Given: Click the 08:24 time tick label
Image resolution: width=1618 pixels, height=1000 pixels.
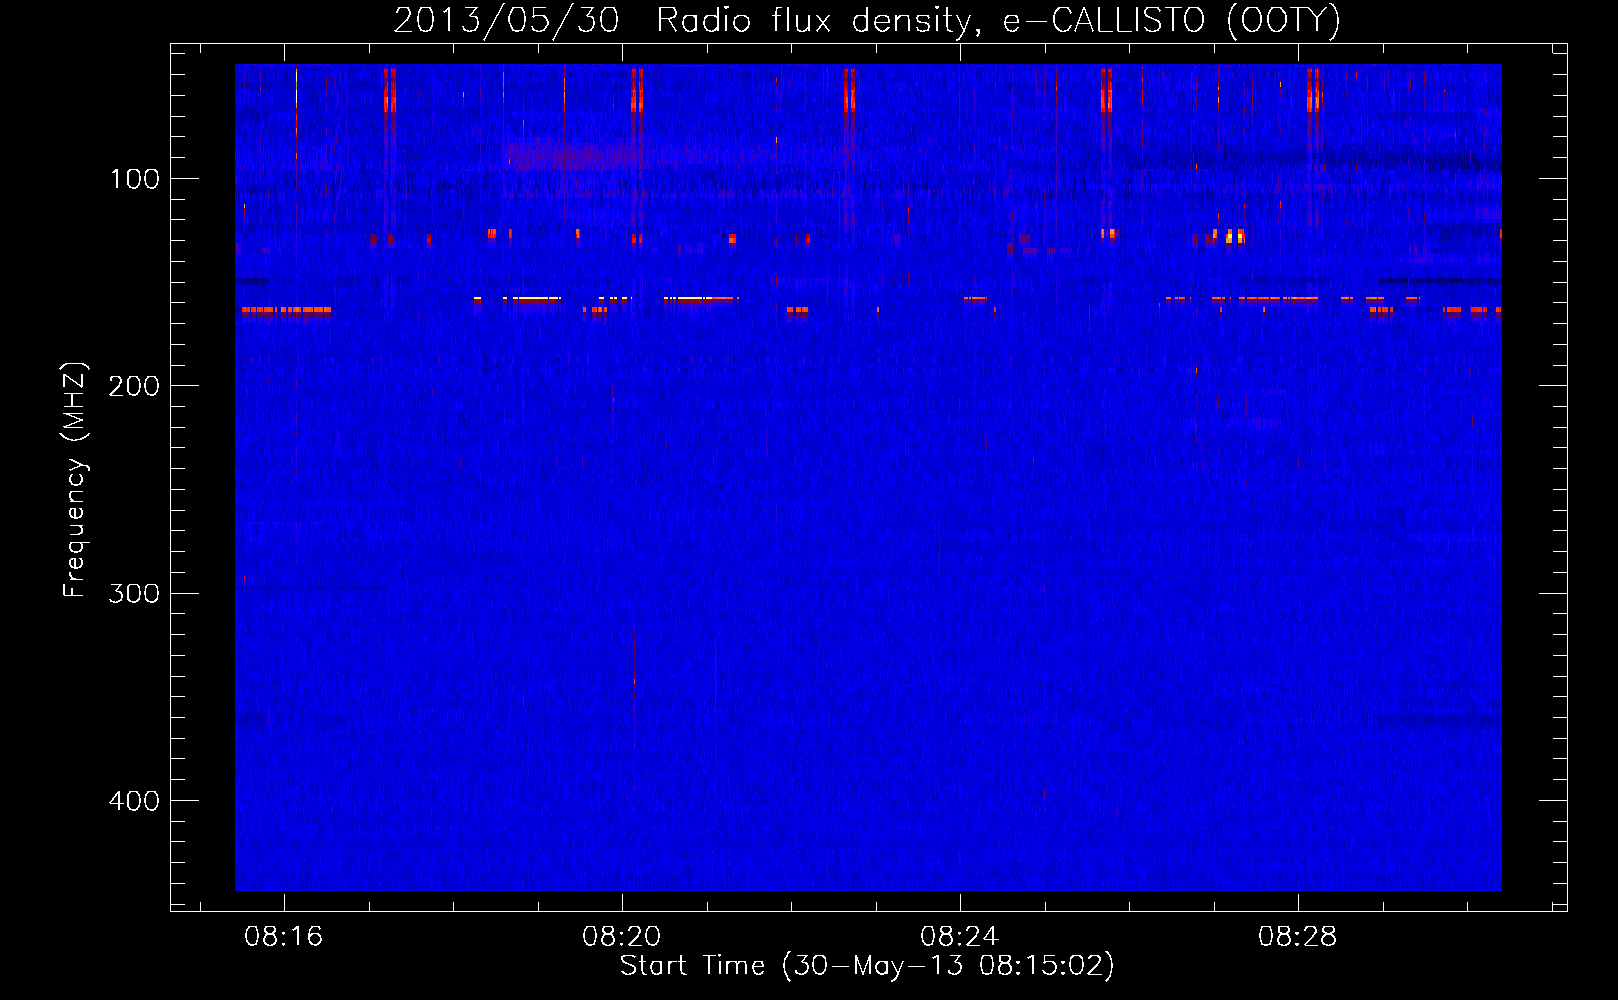Looking at the screenshot, I should 960,937.
